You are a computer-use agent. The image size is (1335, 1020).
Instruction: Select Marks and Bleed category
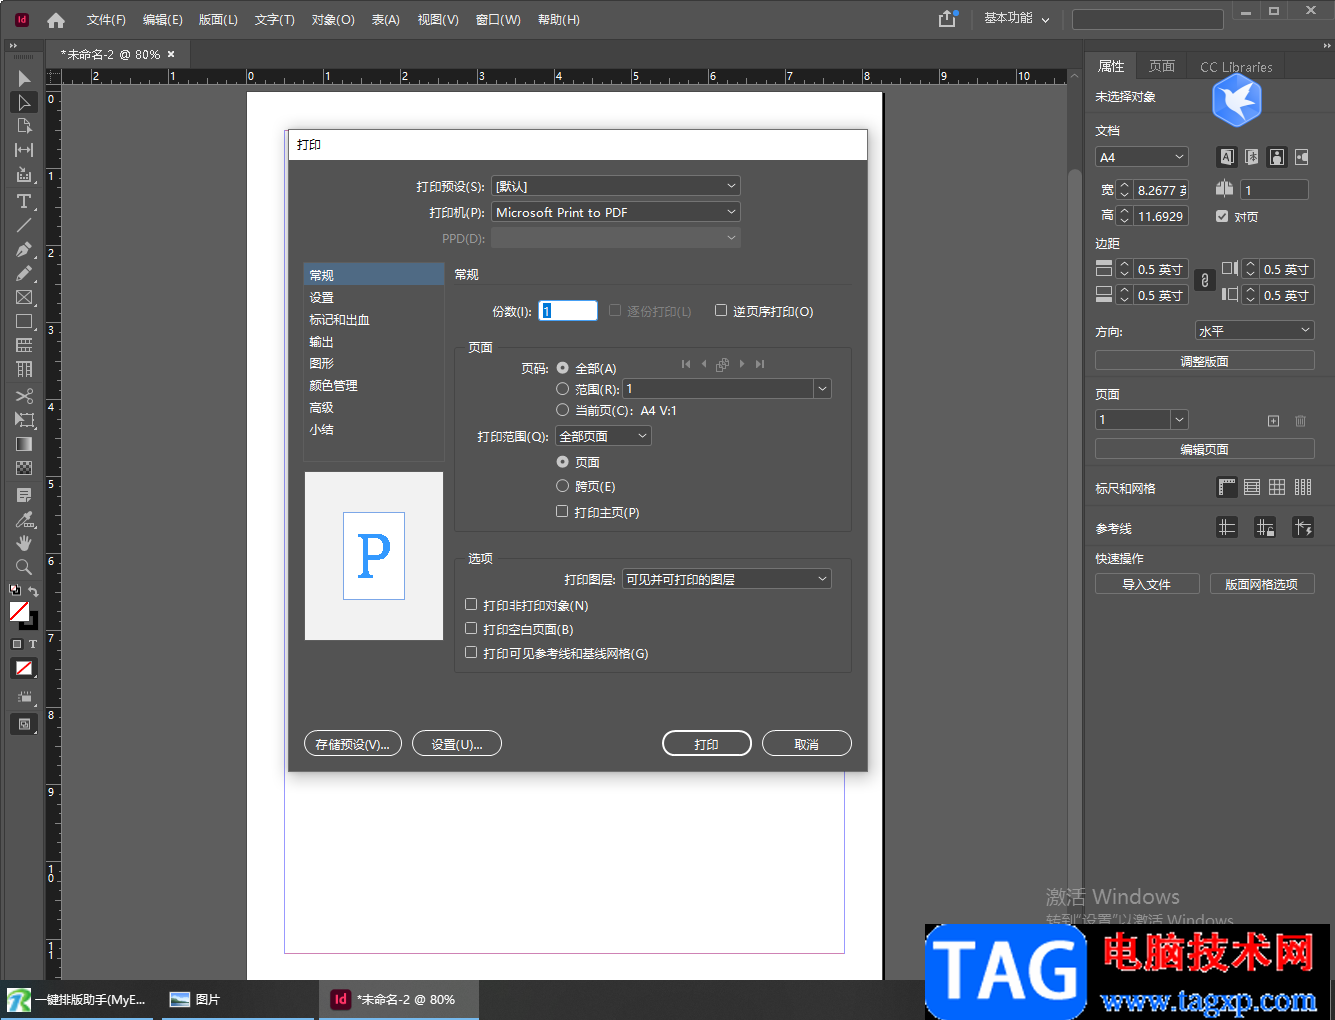click(x=373, y=319)
